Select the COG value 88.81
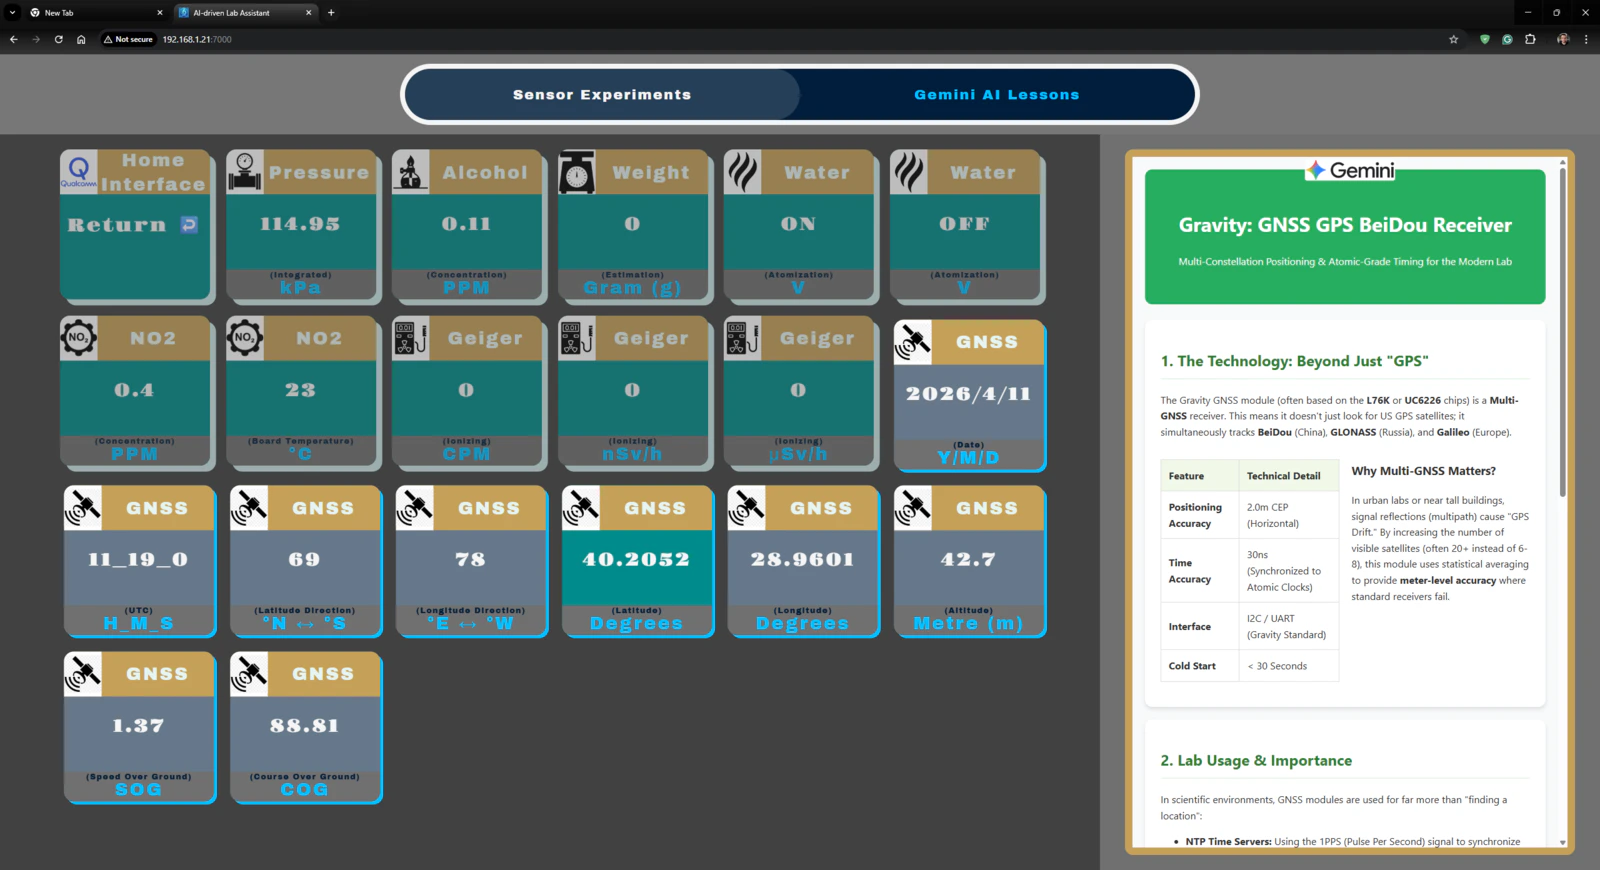This screenshot has height=870, width=1600. tap(304, 726)
